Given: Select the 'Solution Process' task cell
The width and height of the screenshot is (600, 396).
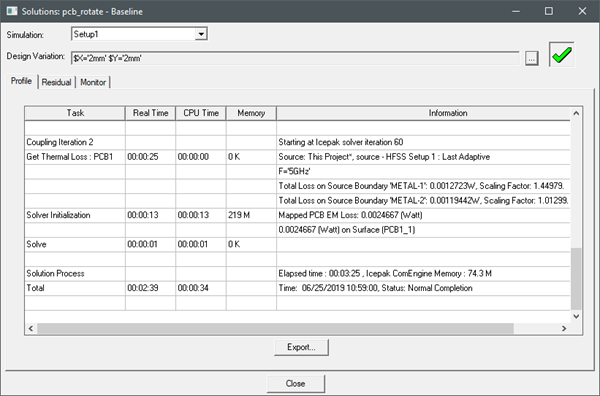Looking at the screenshot, I should (x=75, y=273).
